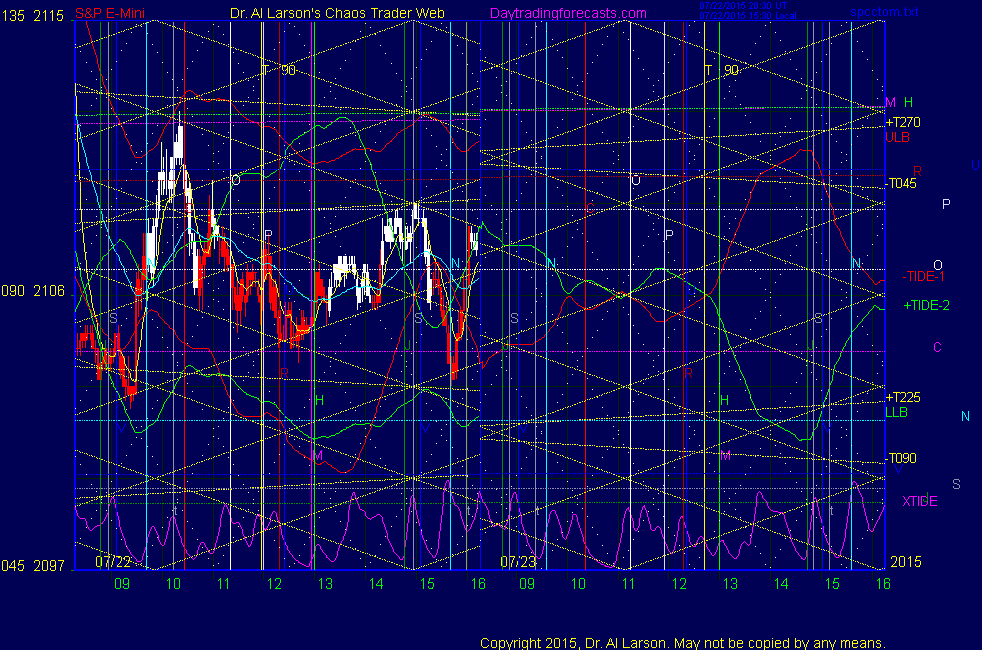Viewport: 982px width, 650px height.
Task: Click the 15 hour label for 07/23
Action: point(832,584)
